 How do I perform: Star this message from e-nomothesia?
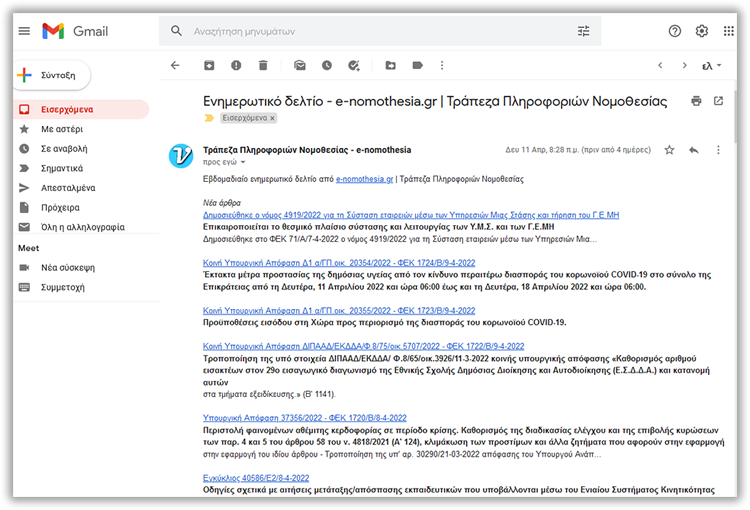tap(669, 150)
